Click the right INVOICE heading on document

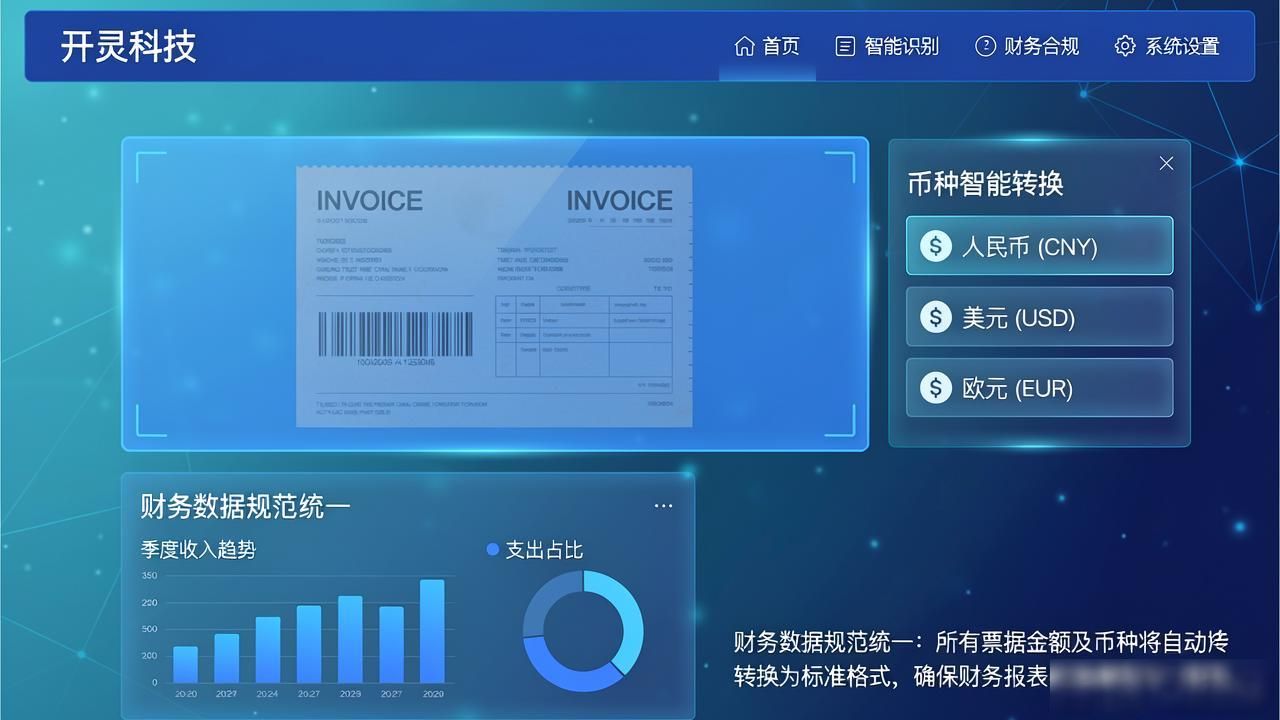[619, 200]
